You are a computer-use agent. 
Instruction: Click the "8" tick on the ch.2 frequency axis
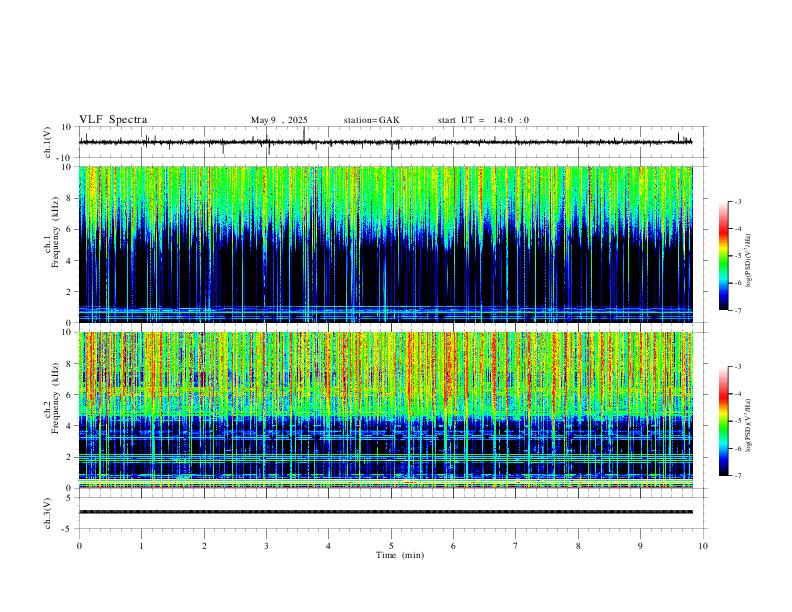coord(70,364)
